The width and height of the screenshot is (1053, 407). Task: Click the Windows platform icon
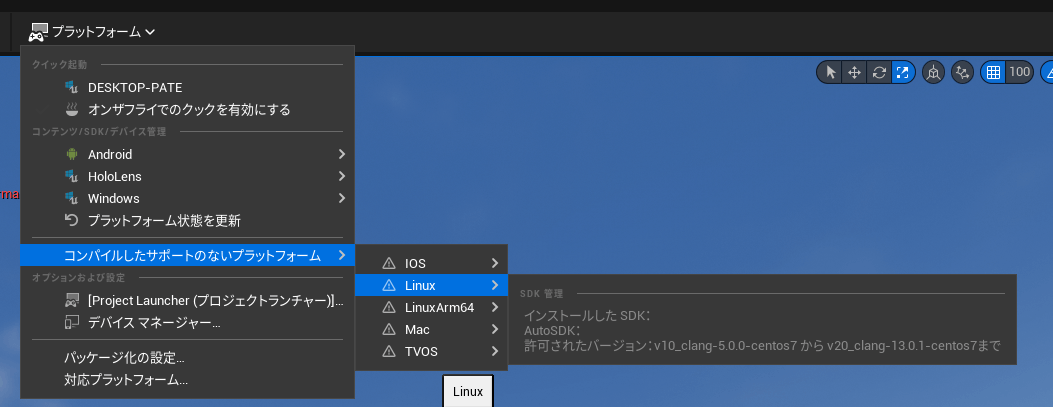tap(72, 199)
